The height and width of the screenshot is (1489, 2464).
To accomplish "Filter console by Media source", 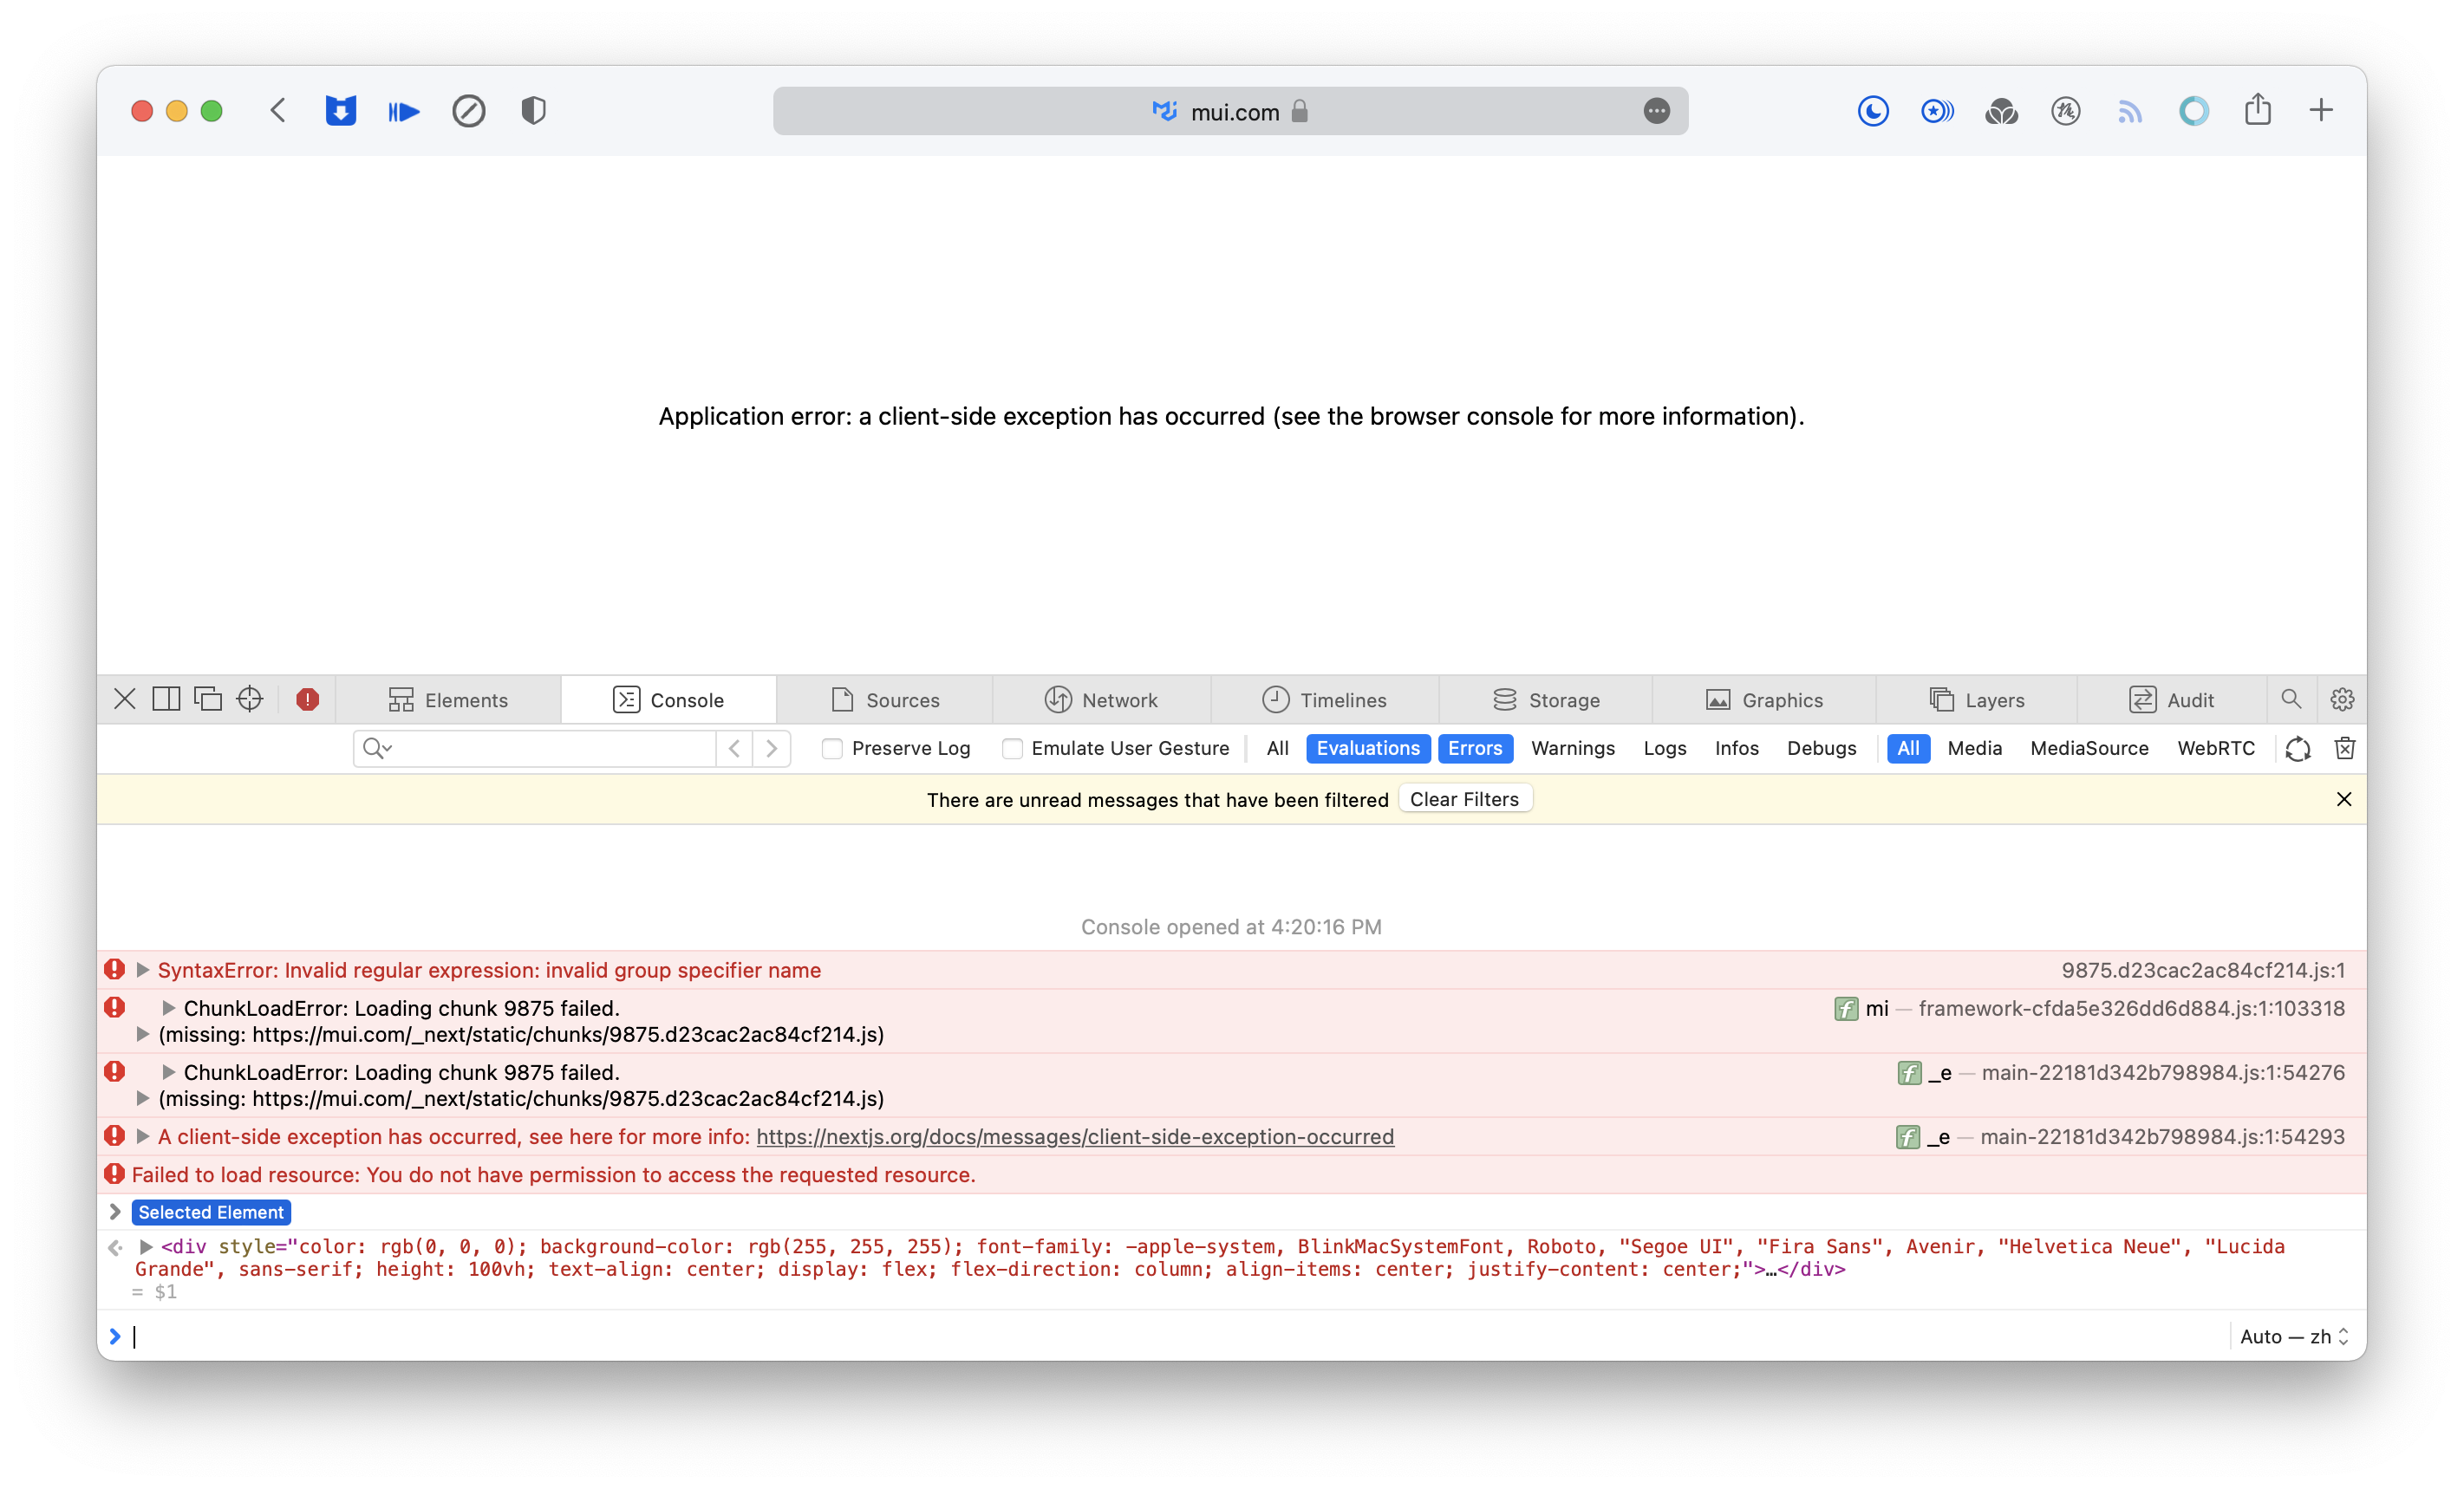I will [1975, 748].
